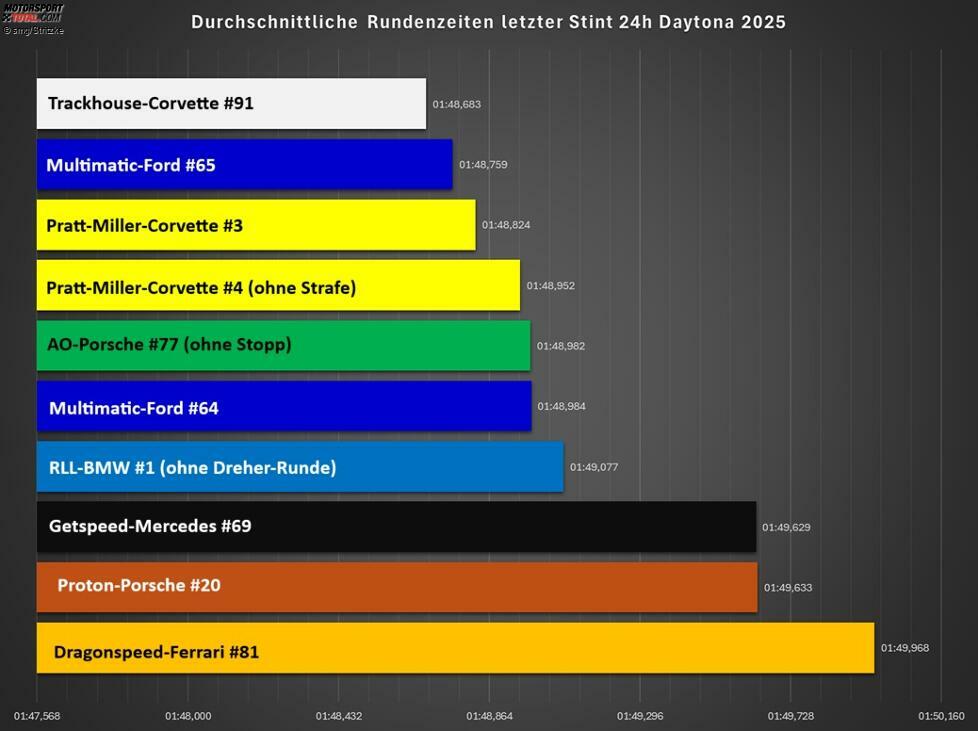This screenshot has width=978, height=731.
Task: Click the value 01:49,077
Action: click(594, 467)
